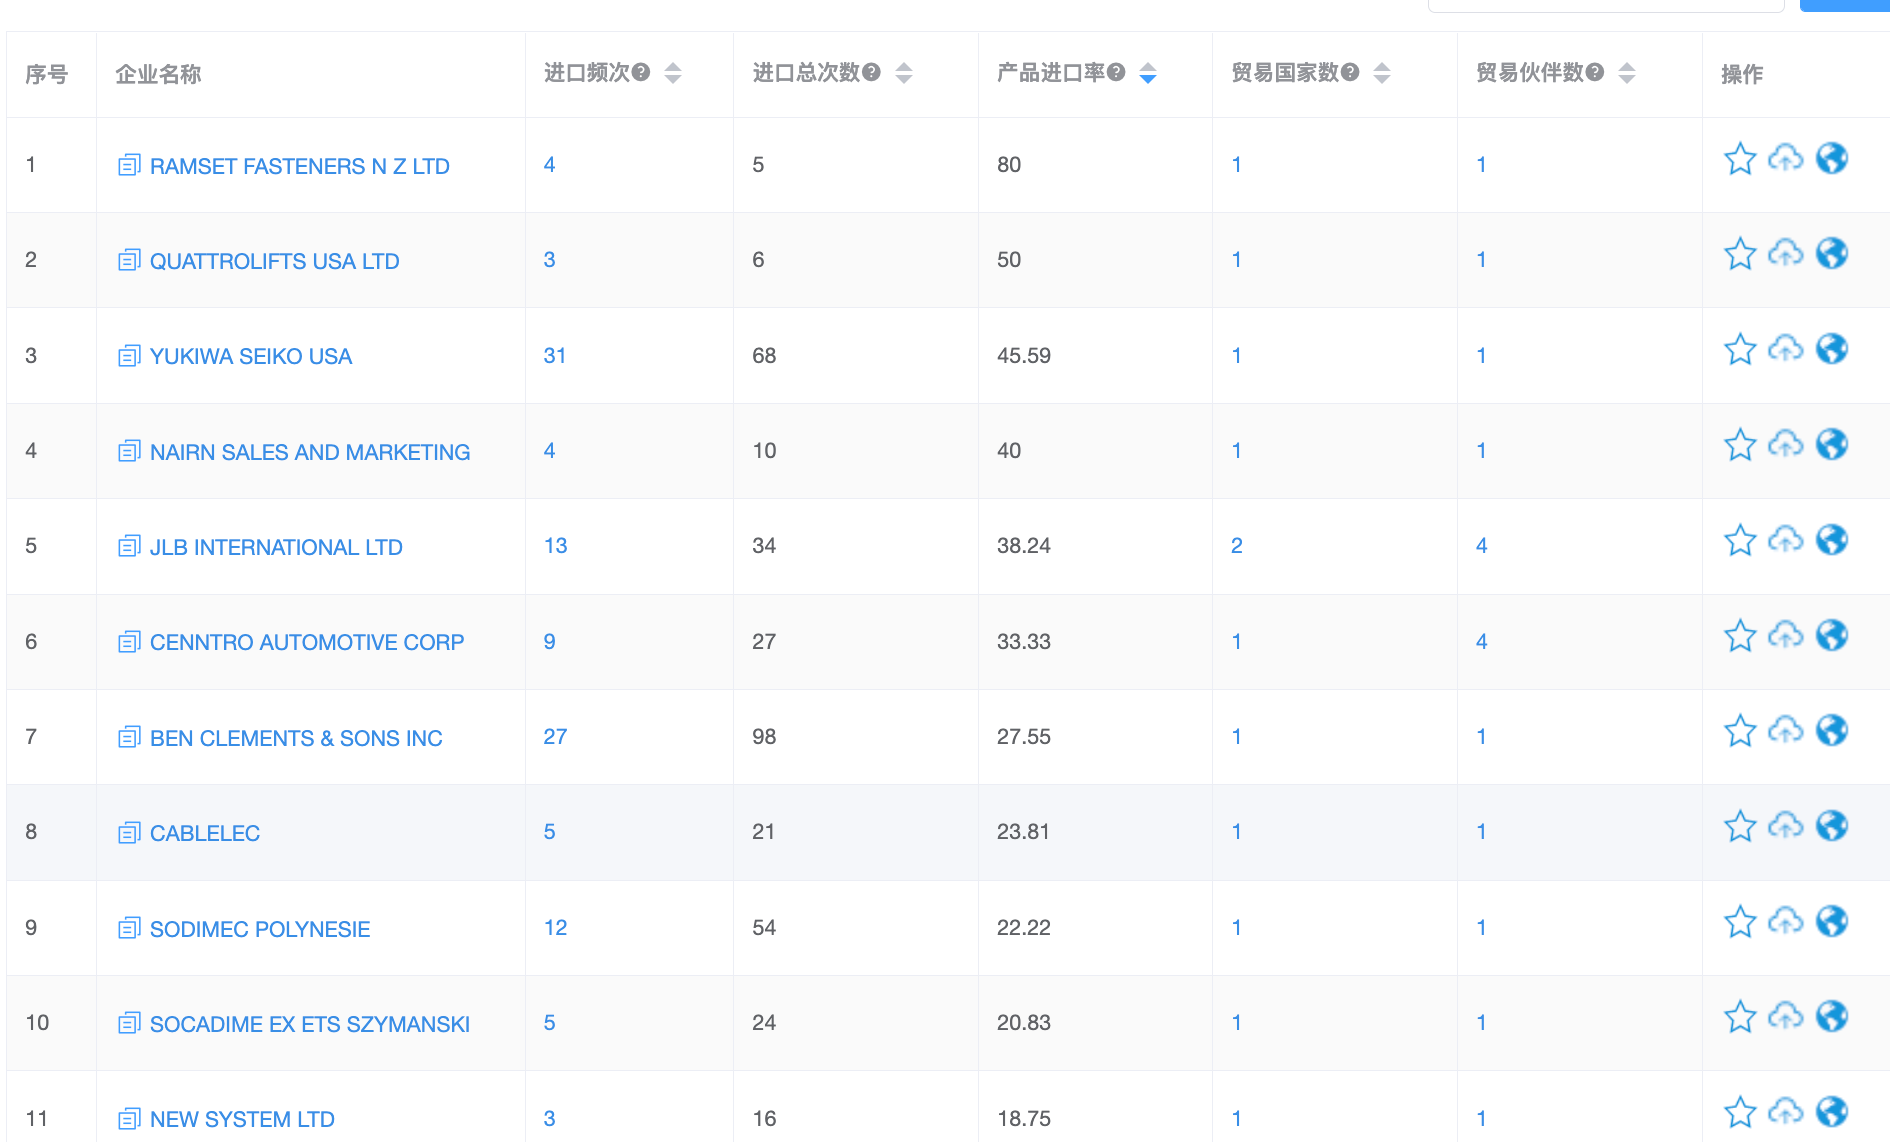Viewport: 1890px width, 1142px height.
Task: Open globe icon for SOCADIME row
Action: pos(1832,1017)
